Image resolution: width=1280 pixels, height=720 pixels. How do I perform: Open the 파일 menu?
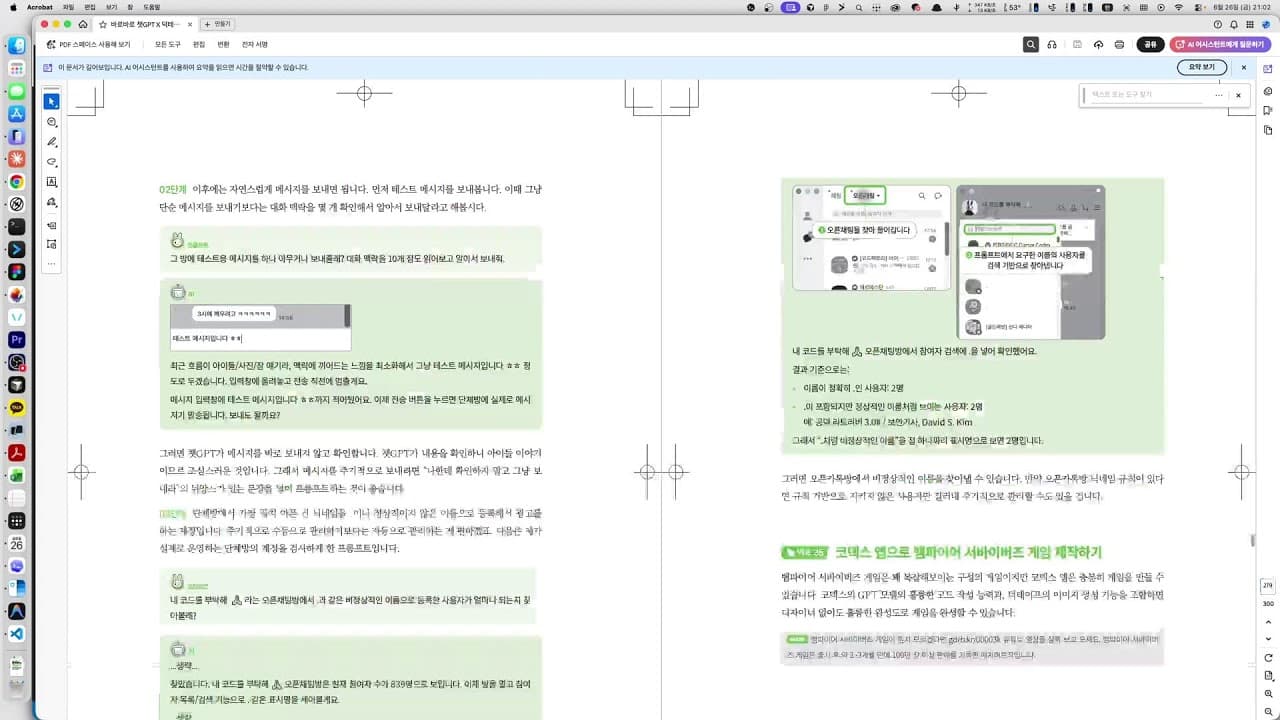pyautogui.click(x=69, y=7)
